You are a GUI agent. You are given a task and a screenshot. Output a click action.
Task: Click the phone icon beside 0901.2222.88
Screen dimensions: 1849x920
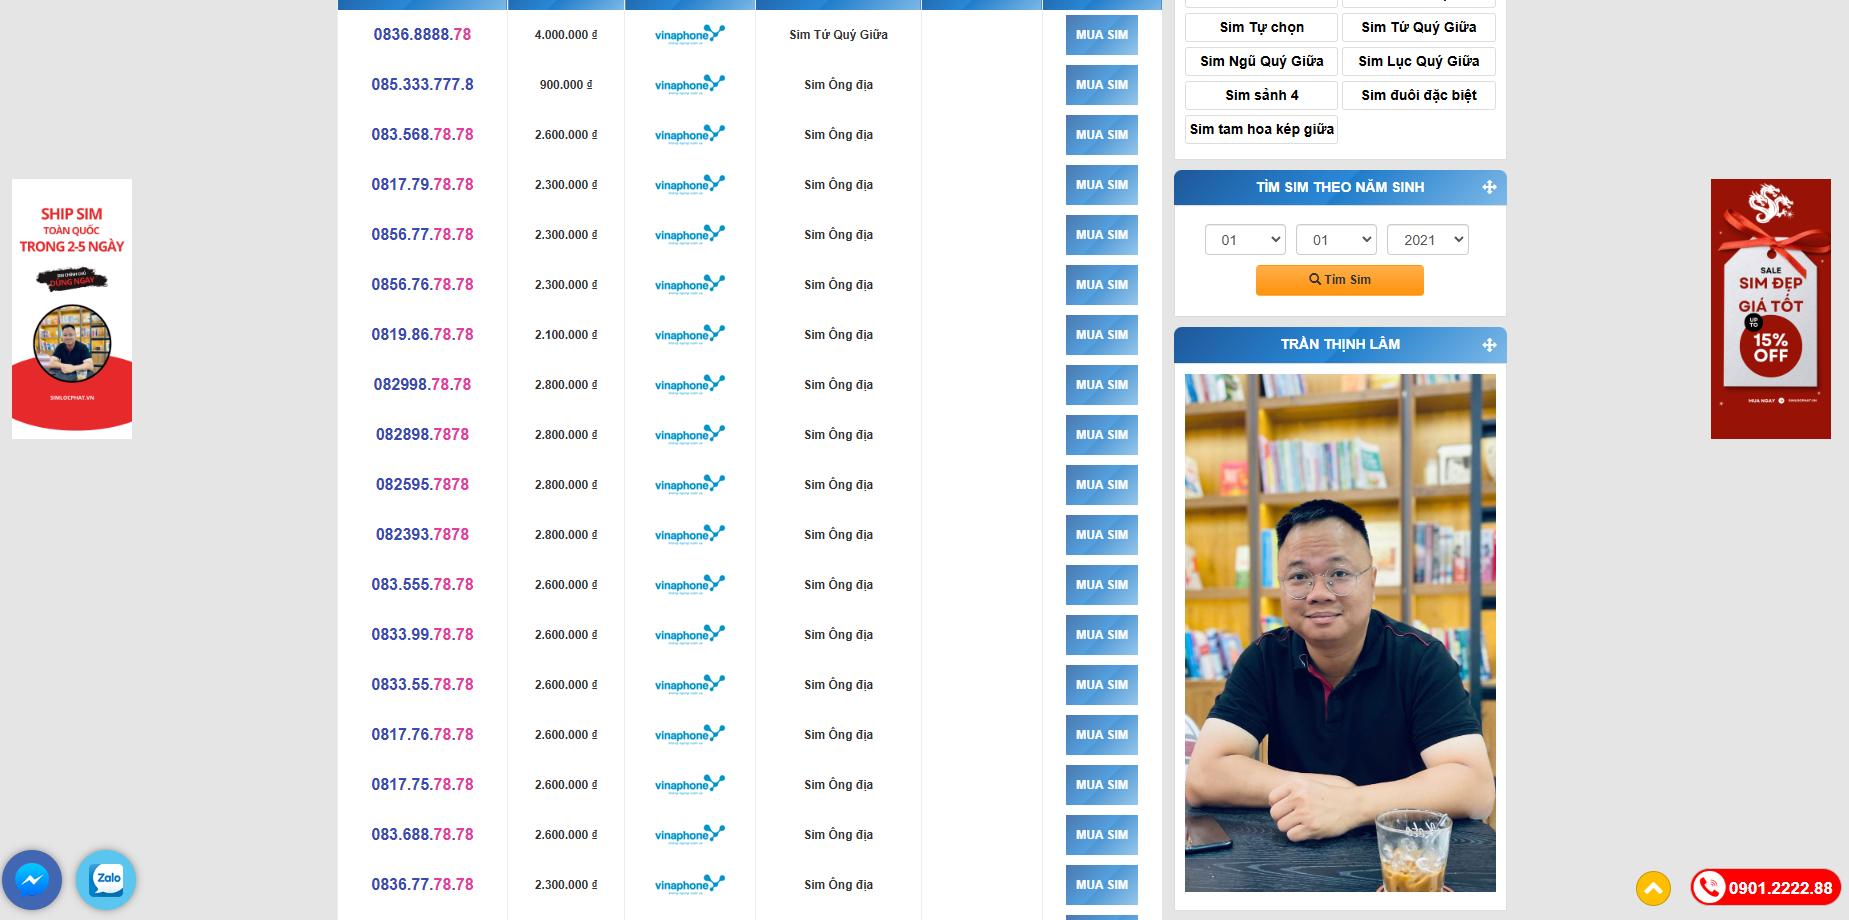[x=1710, y=887]
